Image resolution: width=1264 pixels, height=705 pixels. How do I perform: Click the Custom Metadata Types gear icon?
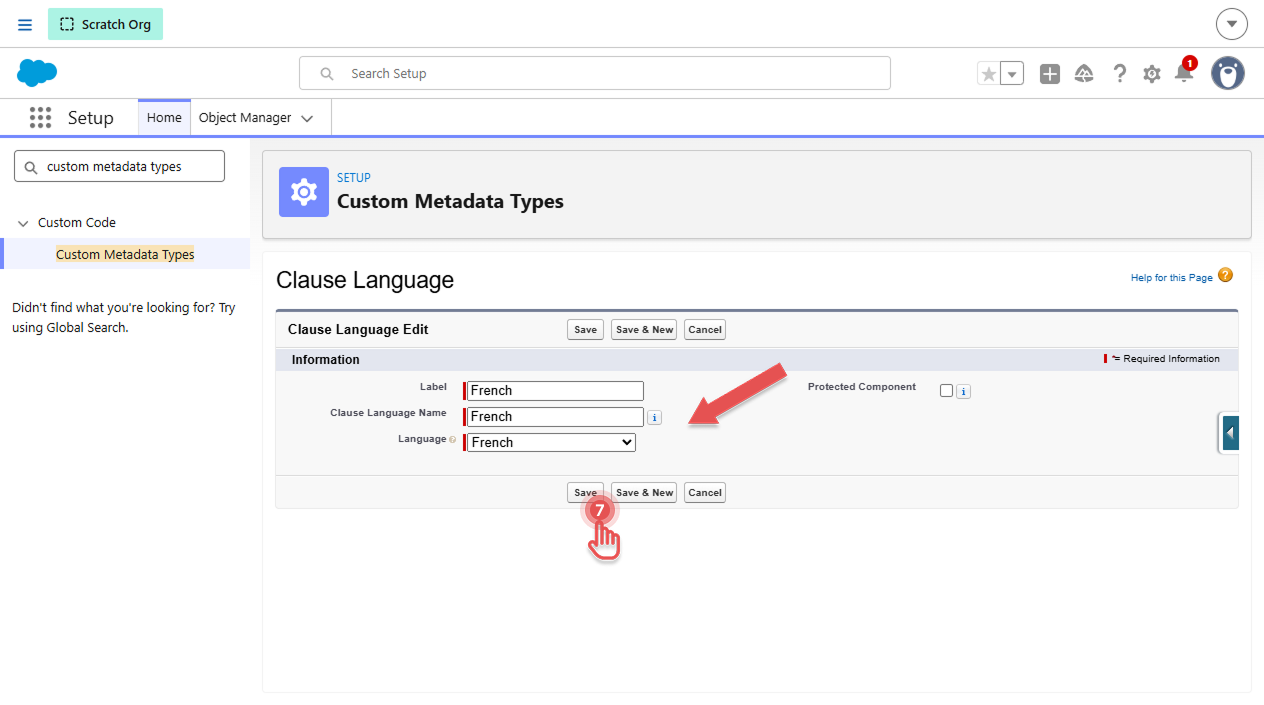pyautogui.click(x=304, y=192)
